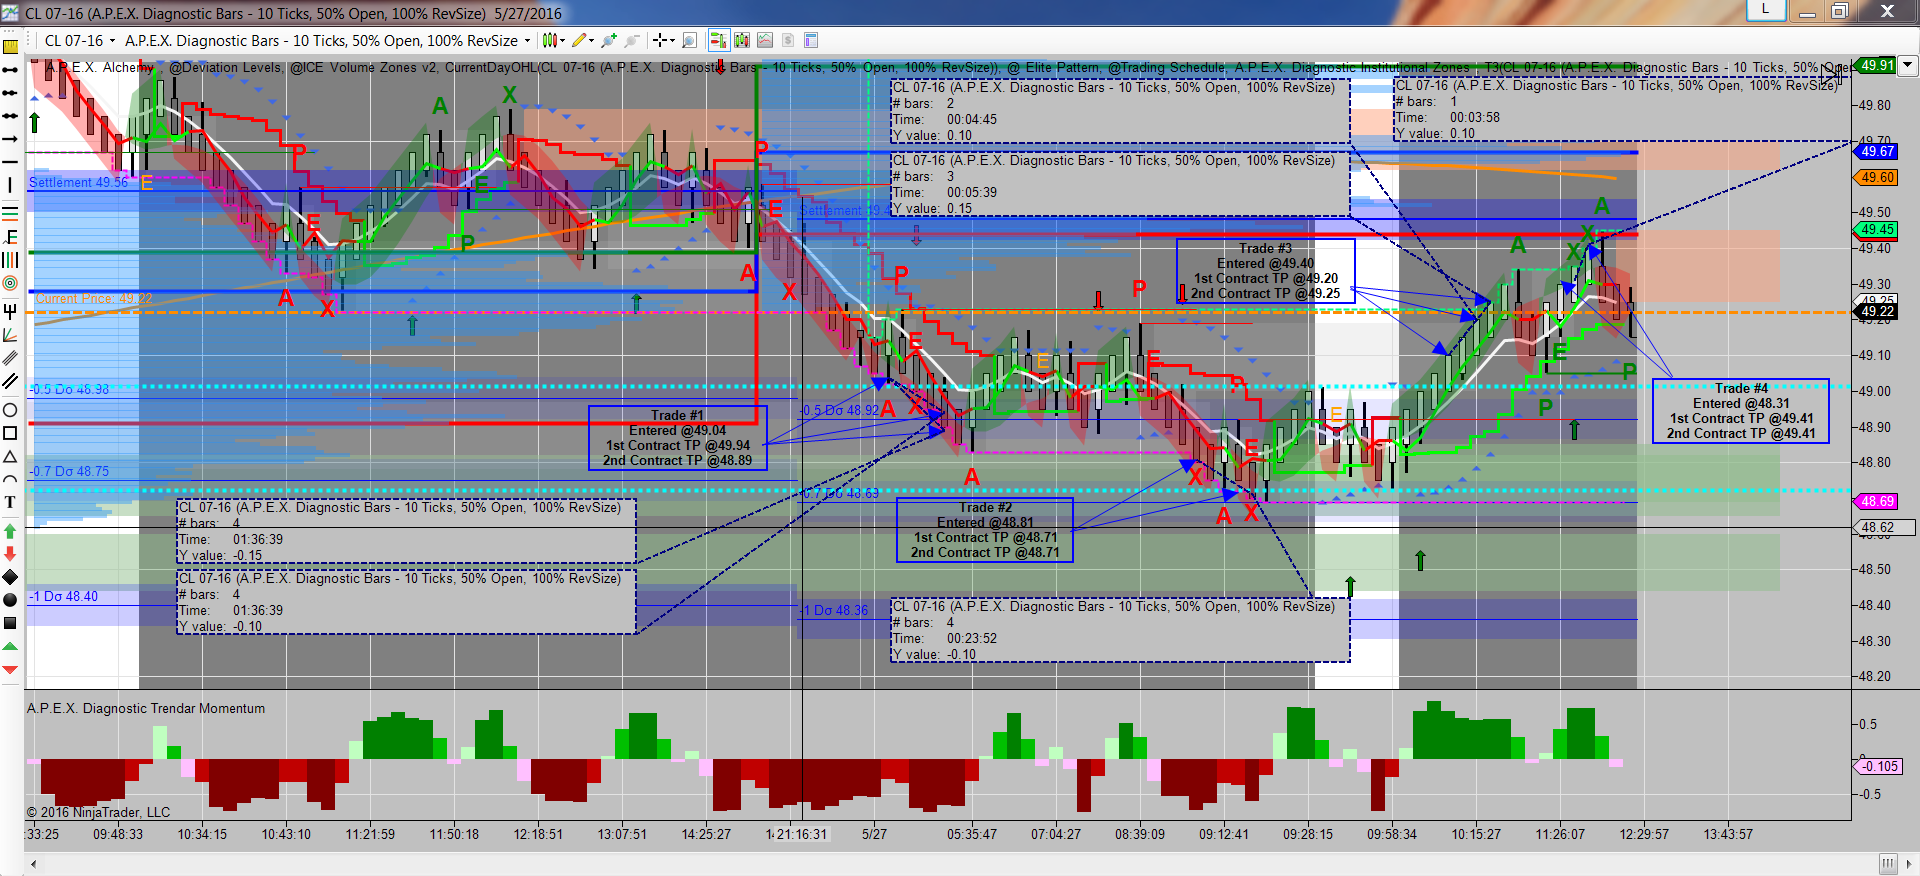This screenshot has width=1920, height=876.
Task: Select the Fibonacci circle tool
Action: click(x=10, y=283)
